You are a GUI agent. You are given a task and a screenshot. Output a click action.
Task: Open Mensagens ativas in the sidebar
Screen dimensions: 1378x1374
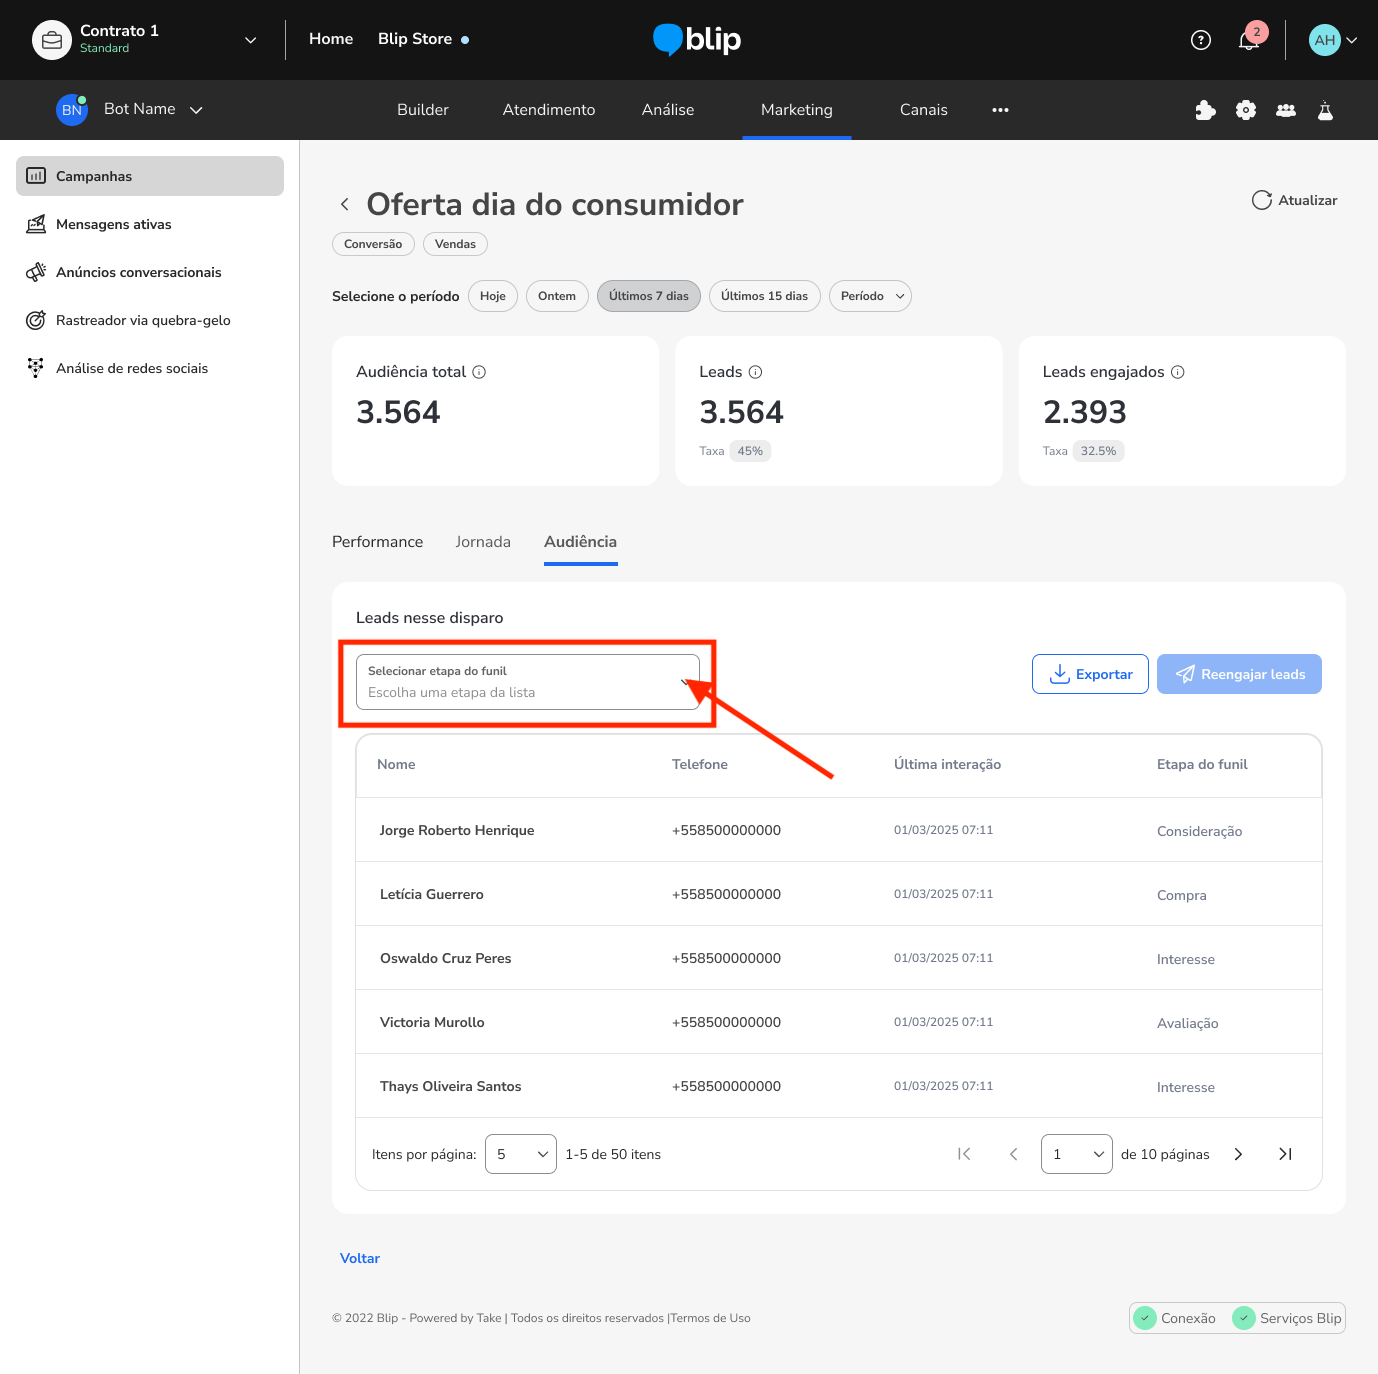113,224
